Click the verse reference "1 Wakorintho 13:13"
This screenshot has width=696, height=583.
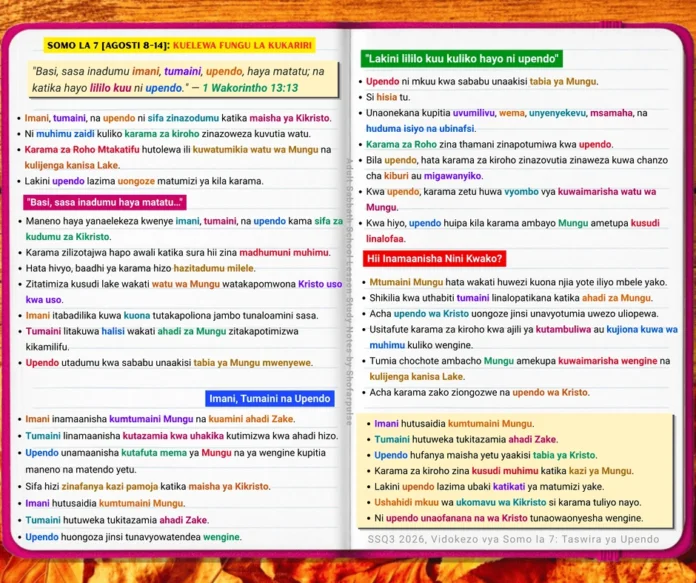pos(250,88)
